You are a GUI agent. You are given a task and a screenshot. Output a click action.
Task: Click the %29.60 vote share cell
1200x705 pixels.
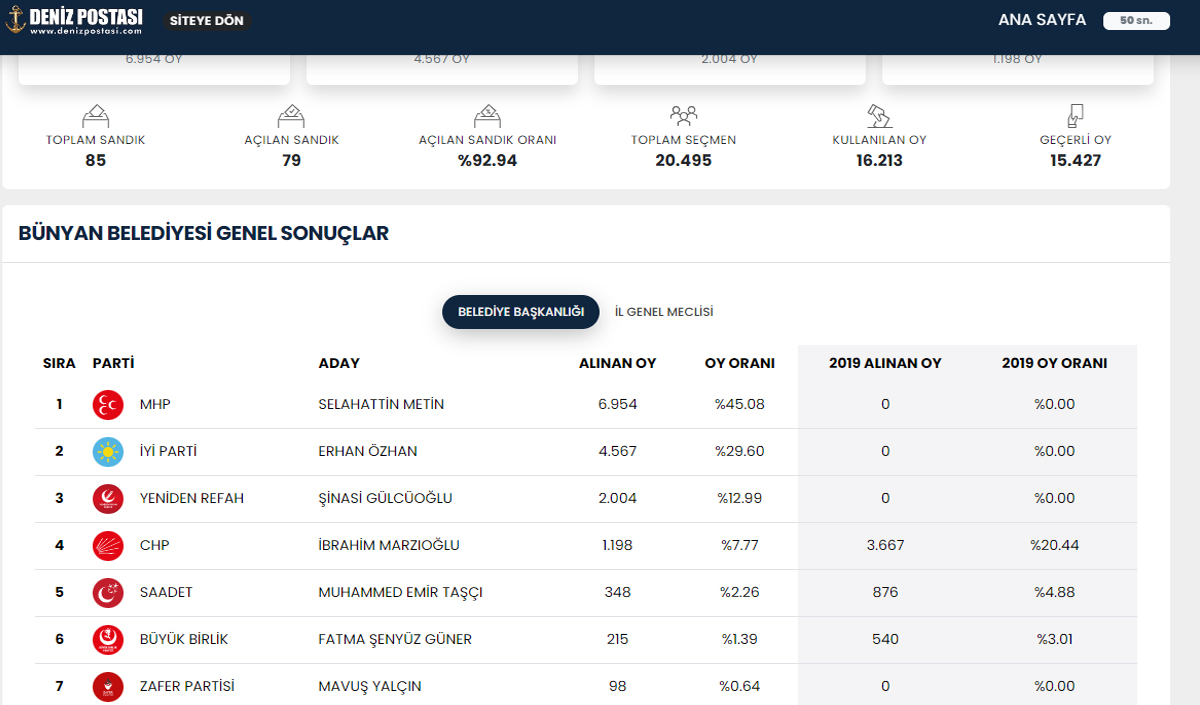tap(740, 451)
